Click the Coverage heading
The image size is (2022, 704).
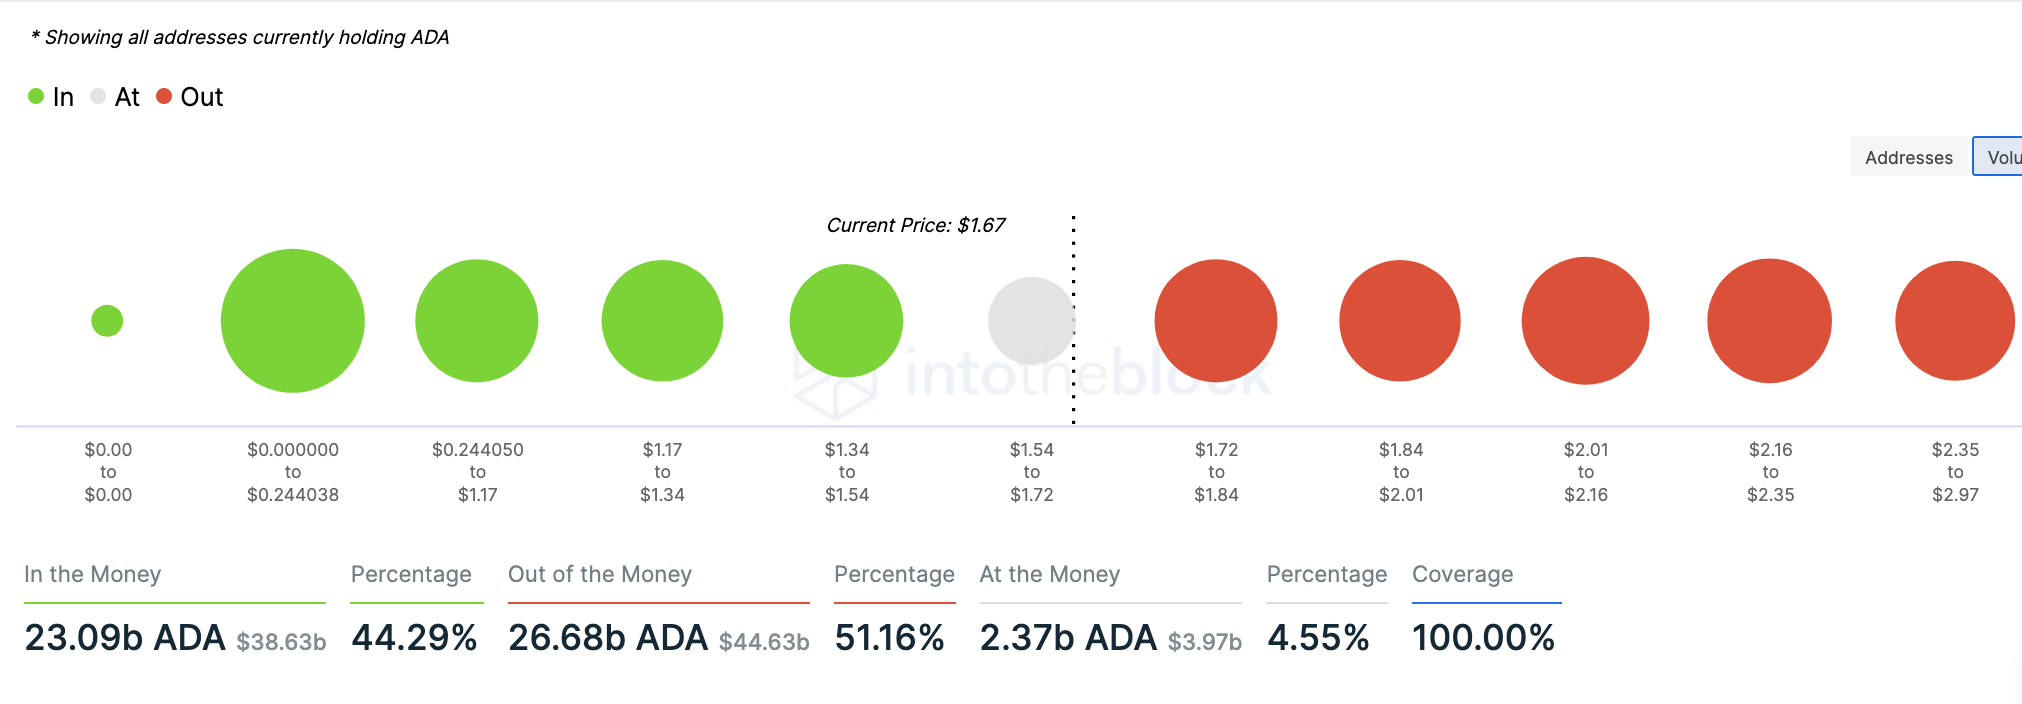click(x=1462, y=574)
